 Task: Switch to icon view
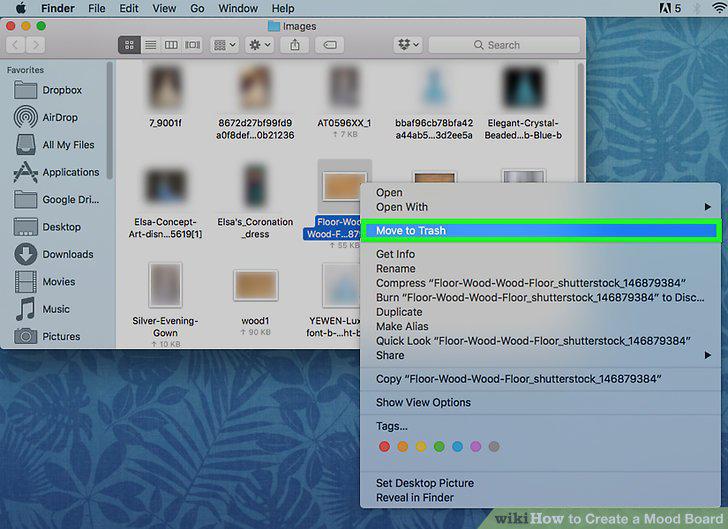point(129,45)
